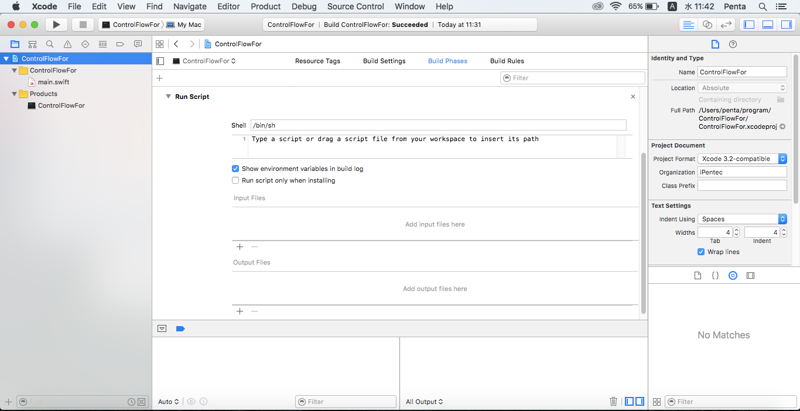The height and width of the screenshot is (411, 800).
Task: Select the Resource Tags tab
Action: click(317, 61)
